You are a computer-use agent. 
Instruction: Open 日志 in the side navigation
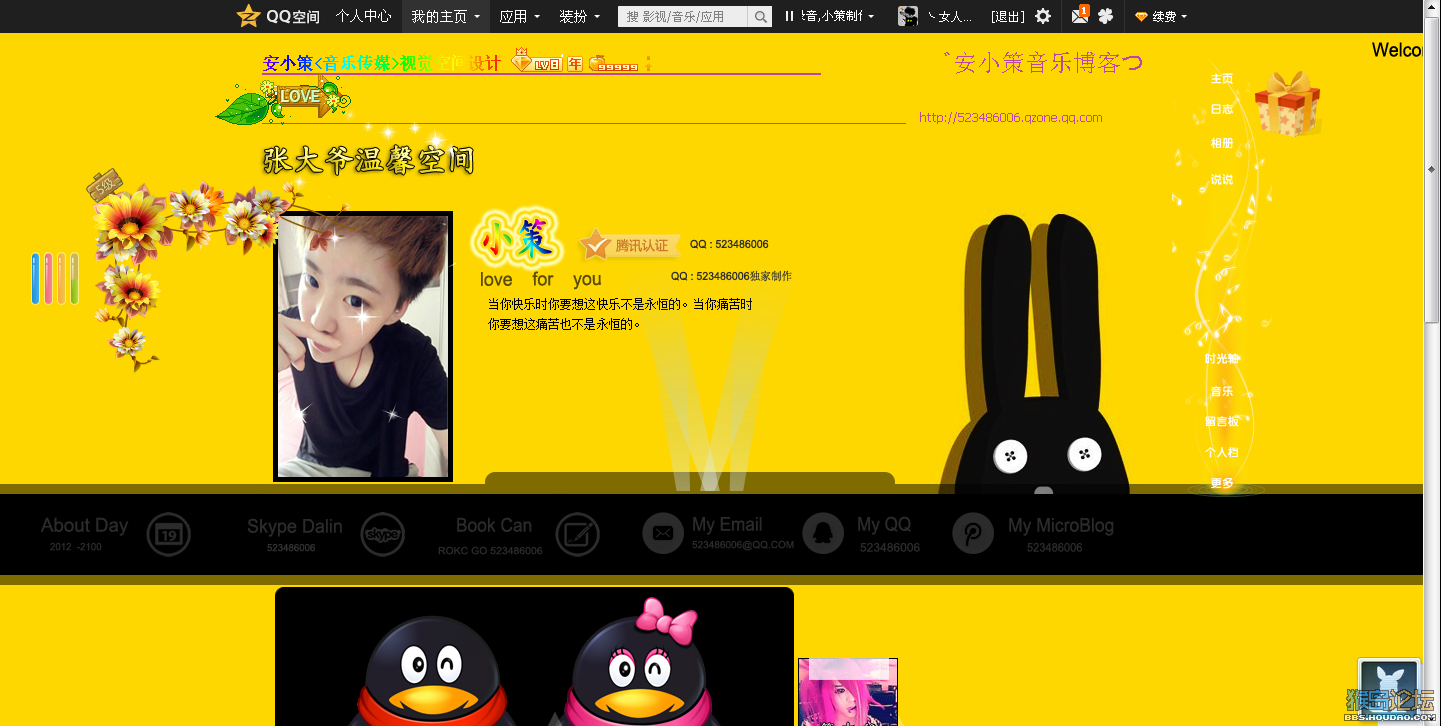[1222, 109]
